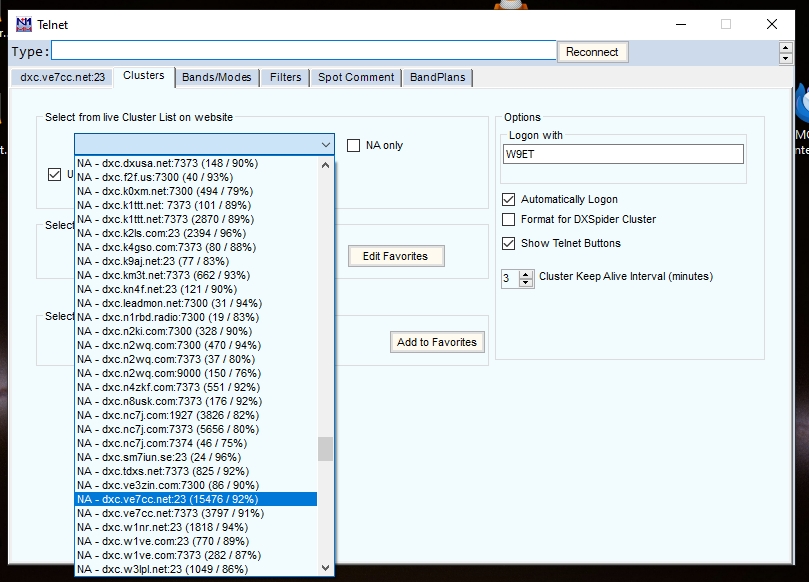809x582 pixels.
Task: Check Format for DXSpider Cluster
Action: coord(510,220)
